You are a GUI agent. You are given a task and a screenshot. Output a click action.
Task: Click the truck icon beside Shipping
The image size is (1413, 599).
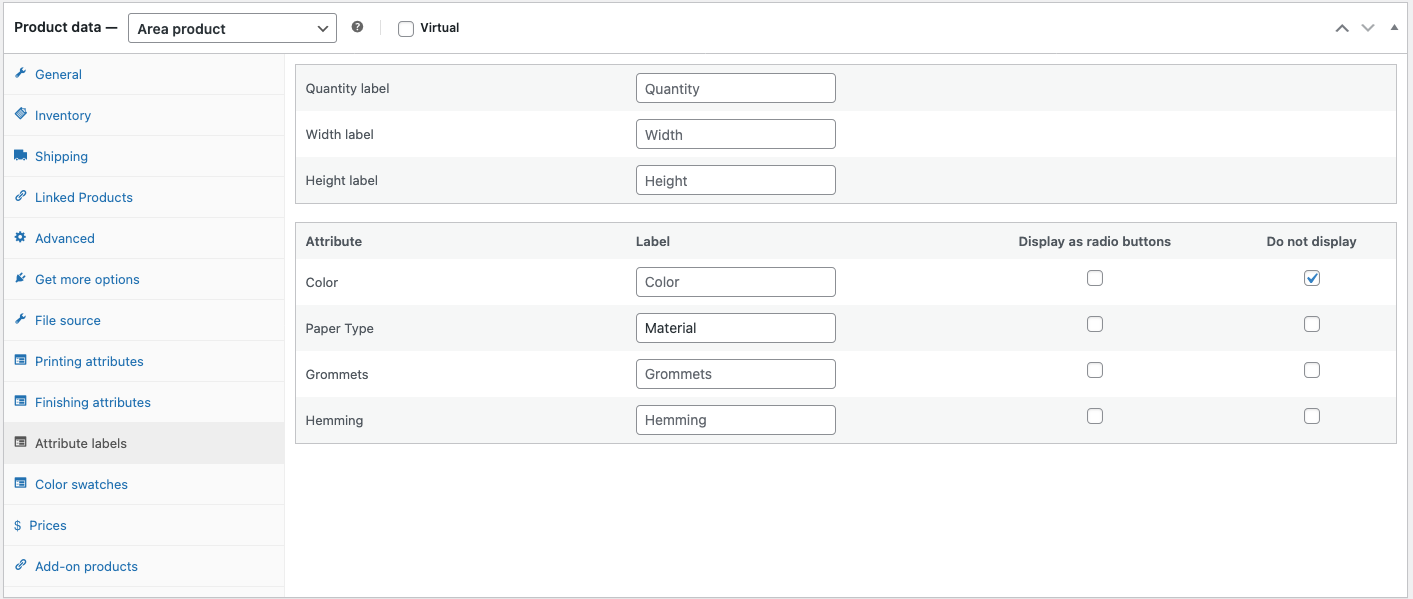(x=20, y=156)
